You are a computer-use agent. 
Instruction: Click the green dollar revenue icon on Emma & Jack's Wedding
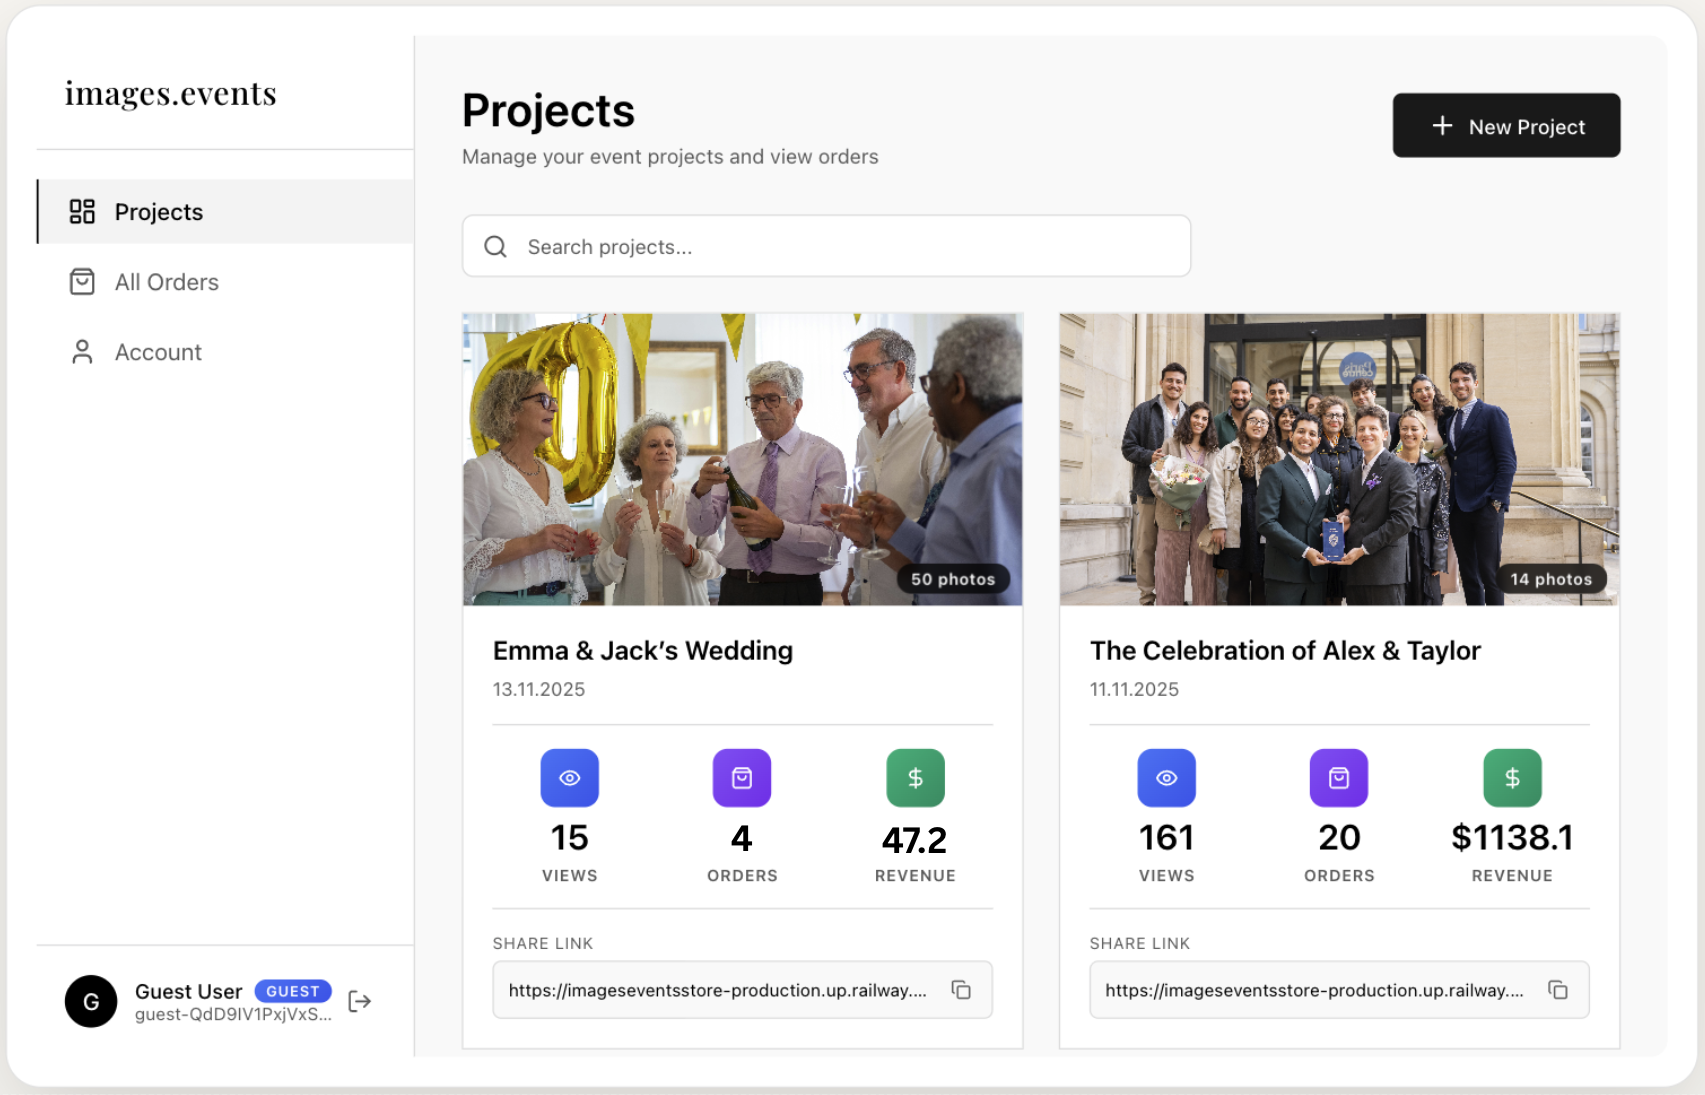pyautogui.click(x=915, y=777)
